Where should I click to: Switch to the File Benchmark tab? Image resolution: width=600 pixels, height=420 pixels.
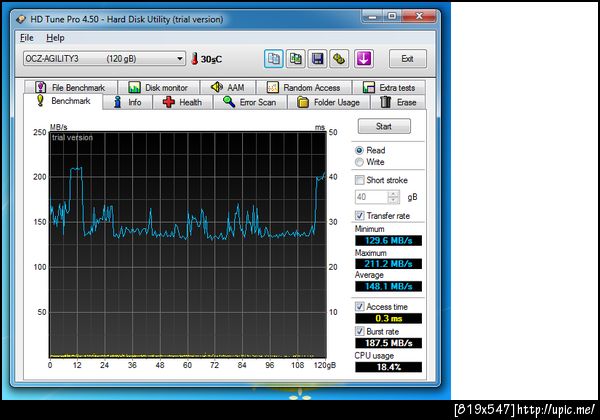[70, 88]
